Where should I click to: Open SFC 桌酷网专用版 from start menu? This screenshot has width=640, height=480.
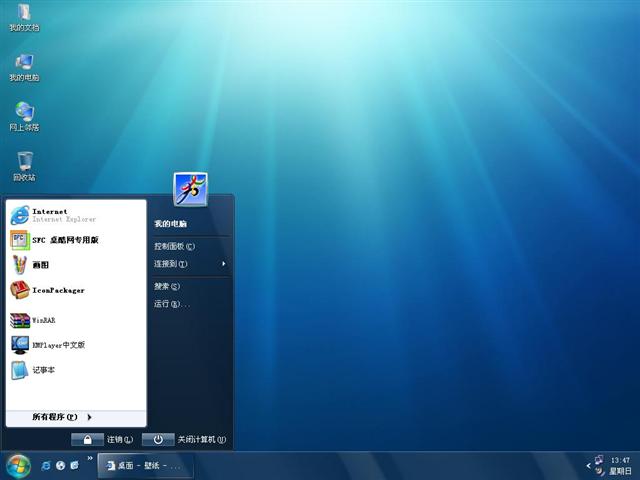[x=76, y=240]
